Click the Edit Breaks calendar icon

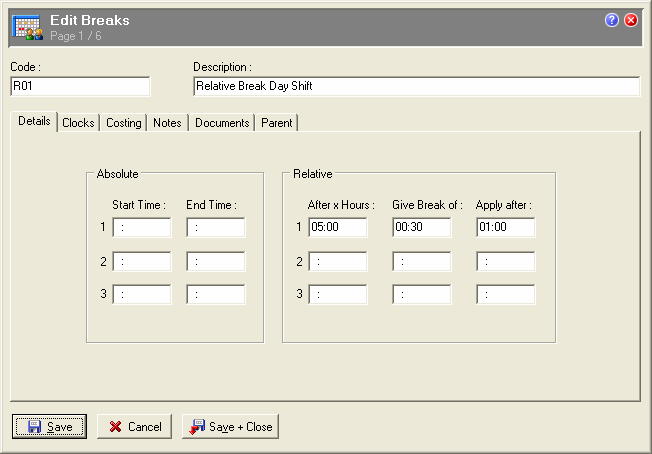point(25,27)
